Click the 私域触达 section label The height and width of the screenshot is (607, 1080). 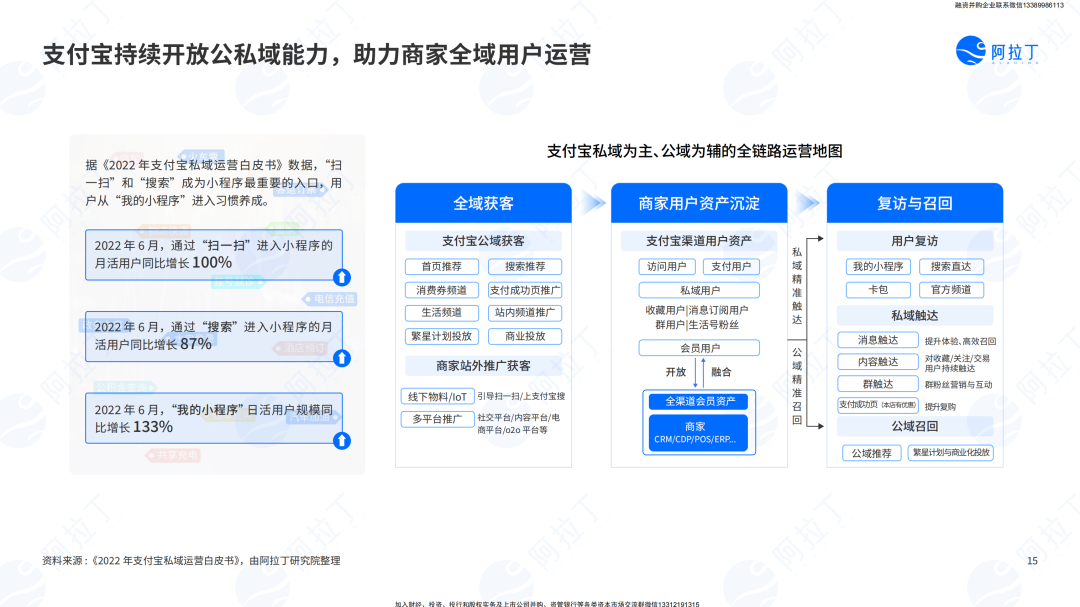[915, 316]
